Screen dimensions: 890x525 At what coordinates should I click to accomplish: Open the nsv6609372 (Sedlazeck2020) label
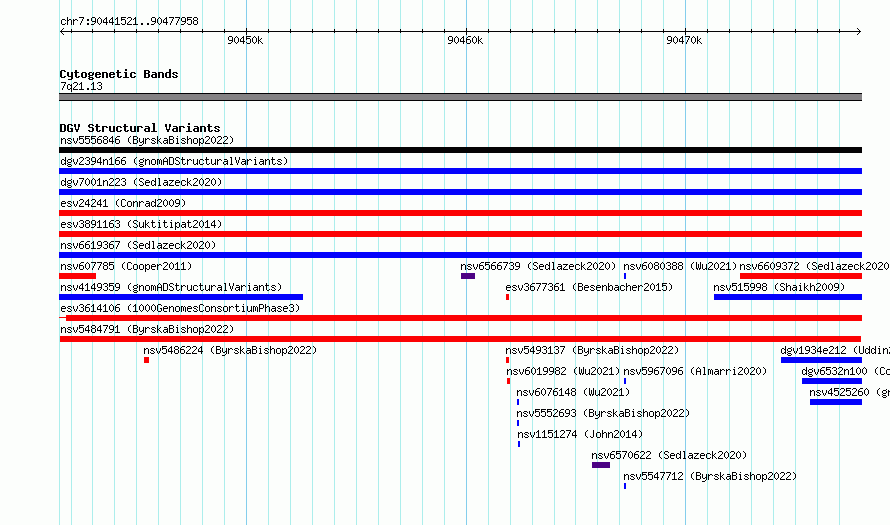point(815,266)
